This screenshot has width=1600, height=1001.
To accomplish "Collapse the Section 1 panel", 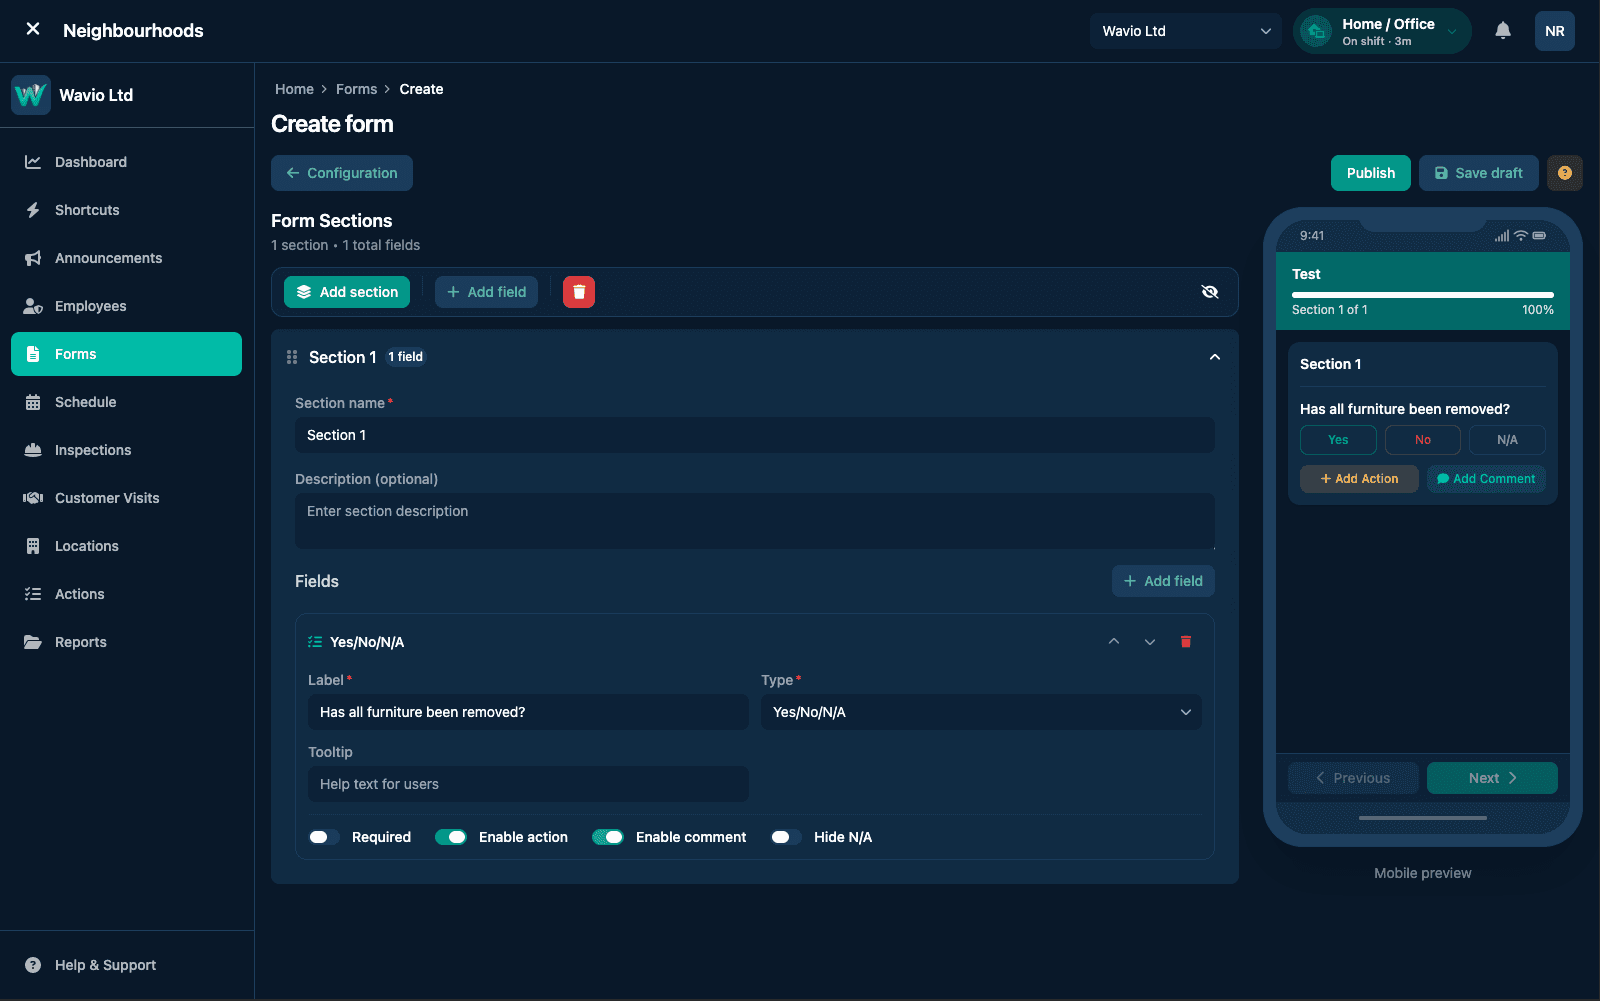I will (x=1215, y=357).
